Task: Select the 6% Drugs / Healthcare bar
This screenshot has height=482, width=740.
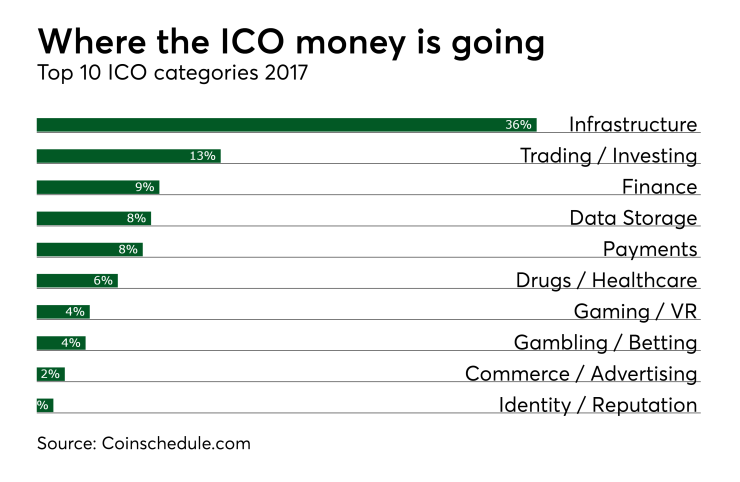Action: (77, 280)
